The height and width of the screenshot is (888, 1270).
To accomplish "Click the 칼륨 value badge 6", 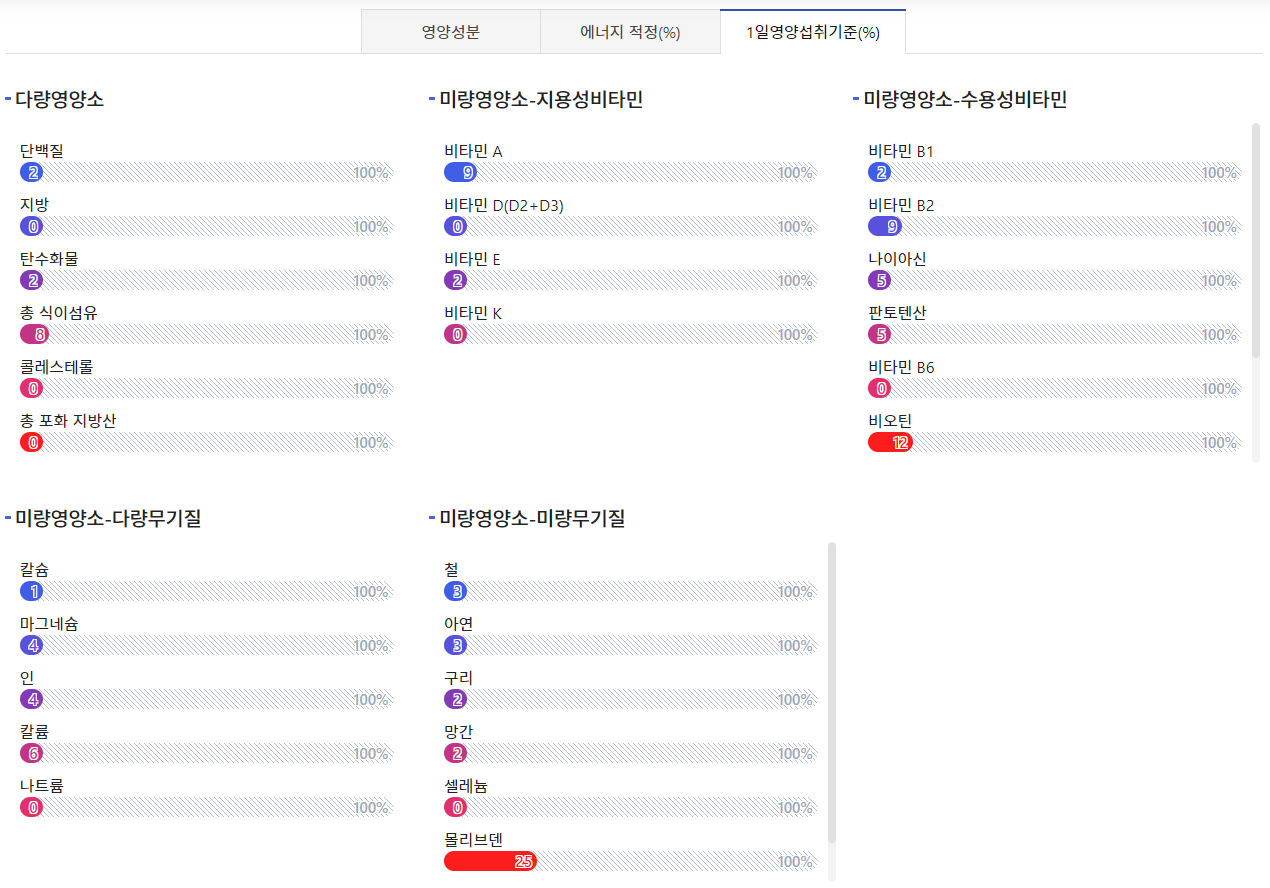I will (34, 754).
